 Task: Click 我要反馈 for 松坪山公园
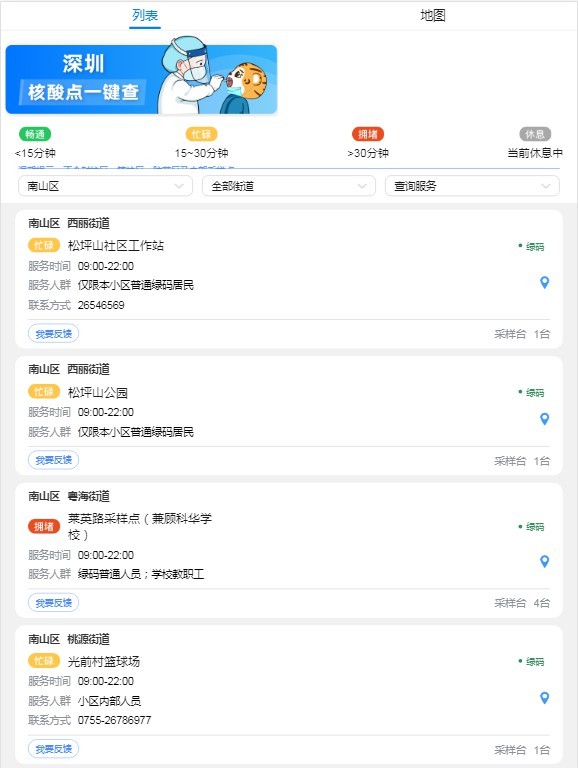pyautogui.click(x=53, y=460)
